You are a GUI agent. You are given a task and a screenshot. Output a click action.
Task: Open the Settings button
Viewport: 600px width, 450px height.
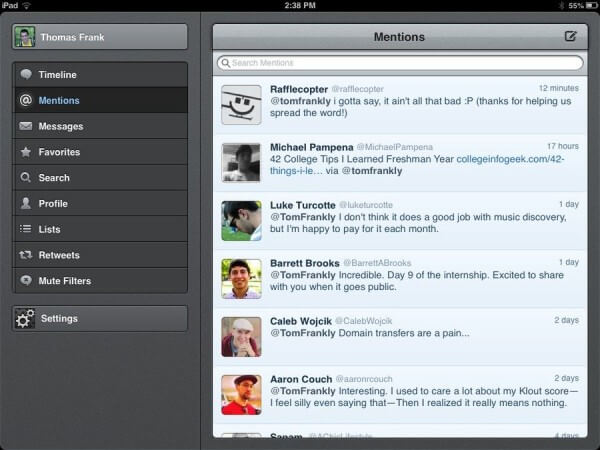100,318
